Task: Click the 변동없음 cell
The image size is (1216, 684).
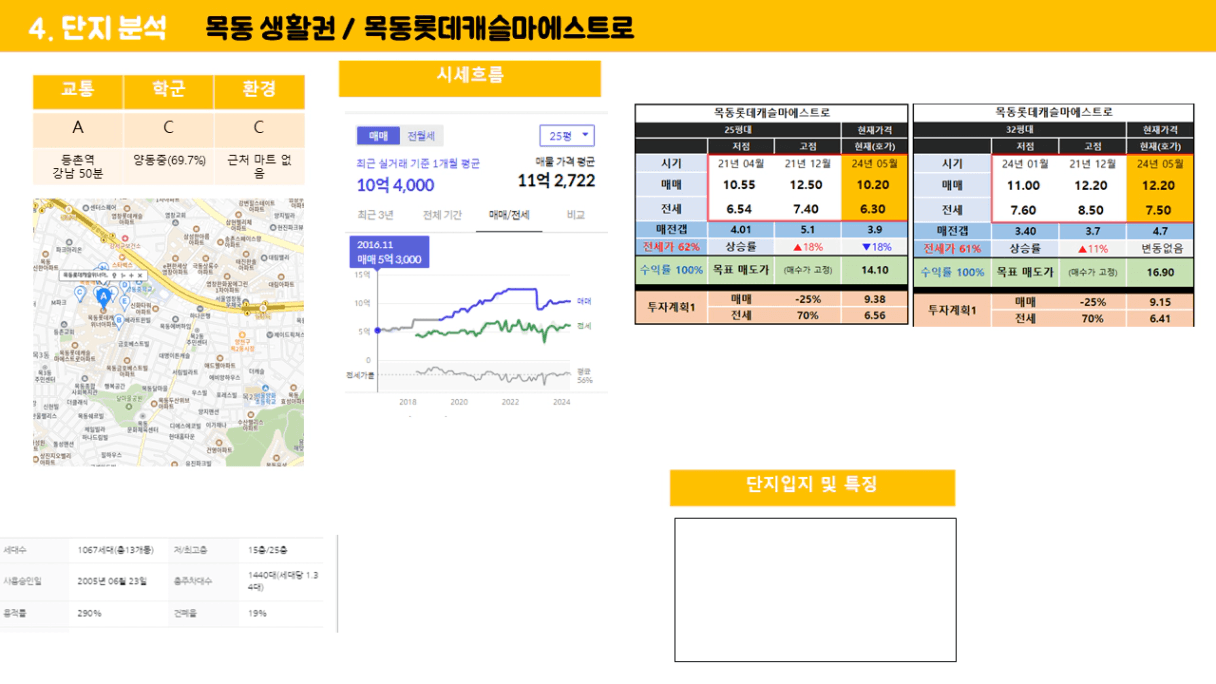Action: point(1160,248)
